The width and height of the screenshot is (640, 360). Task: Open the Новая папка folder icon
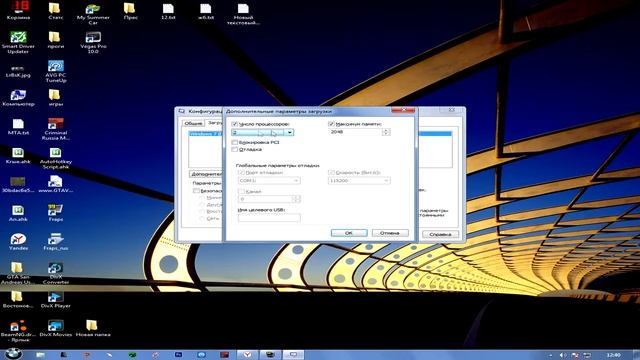coord(93,328)
